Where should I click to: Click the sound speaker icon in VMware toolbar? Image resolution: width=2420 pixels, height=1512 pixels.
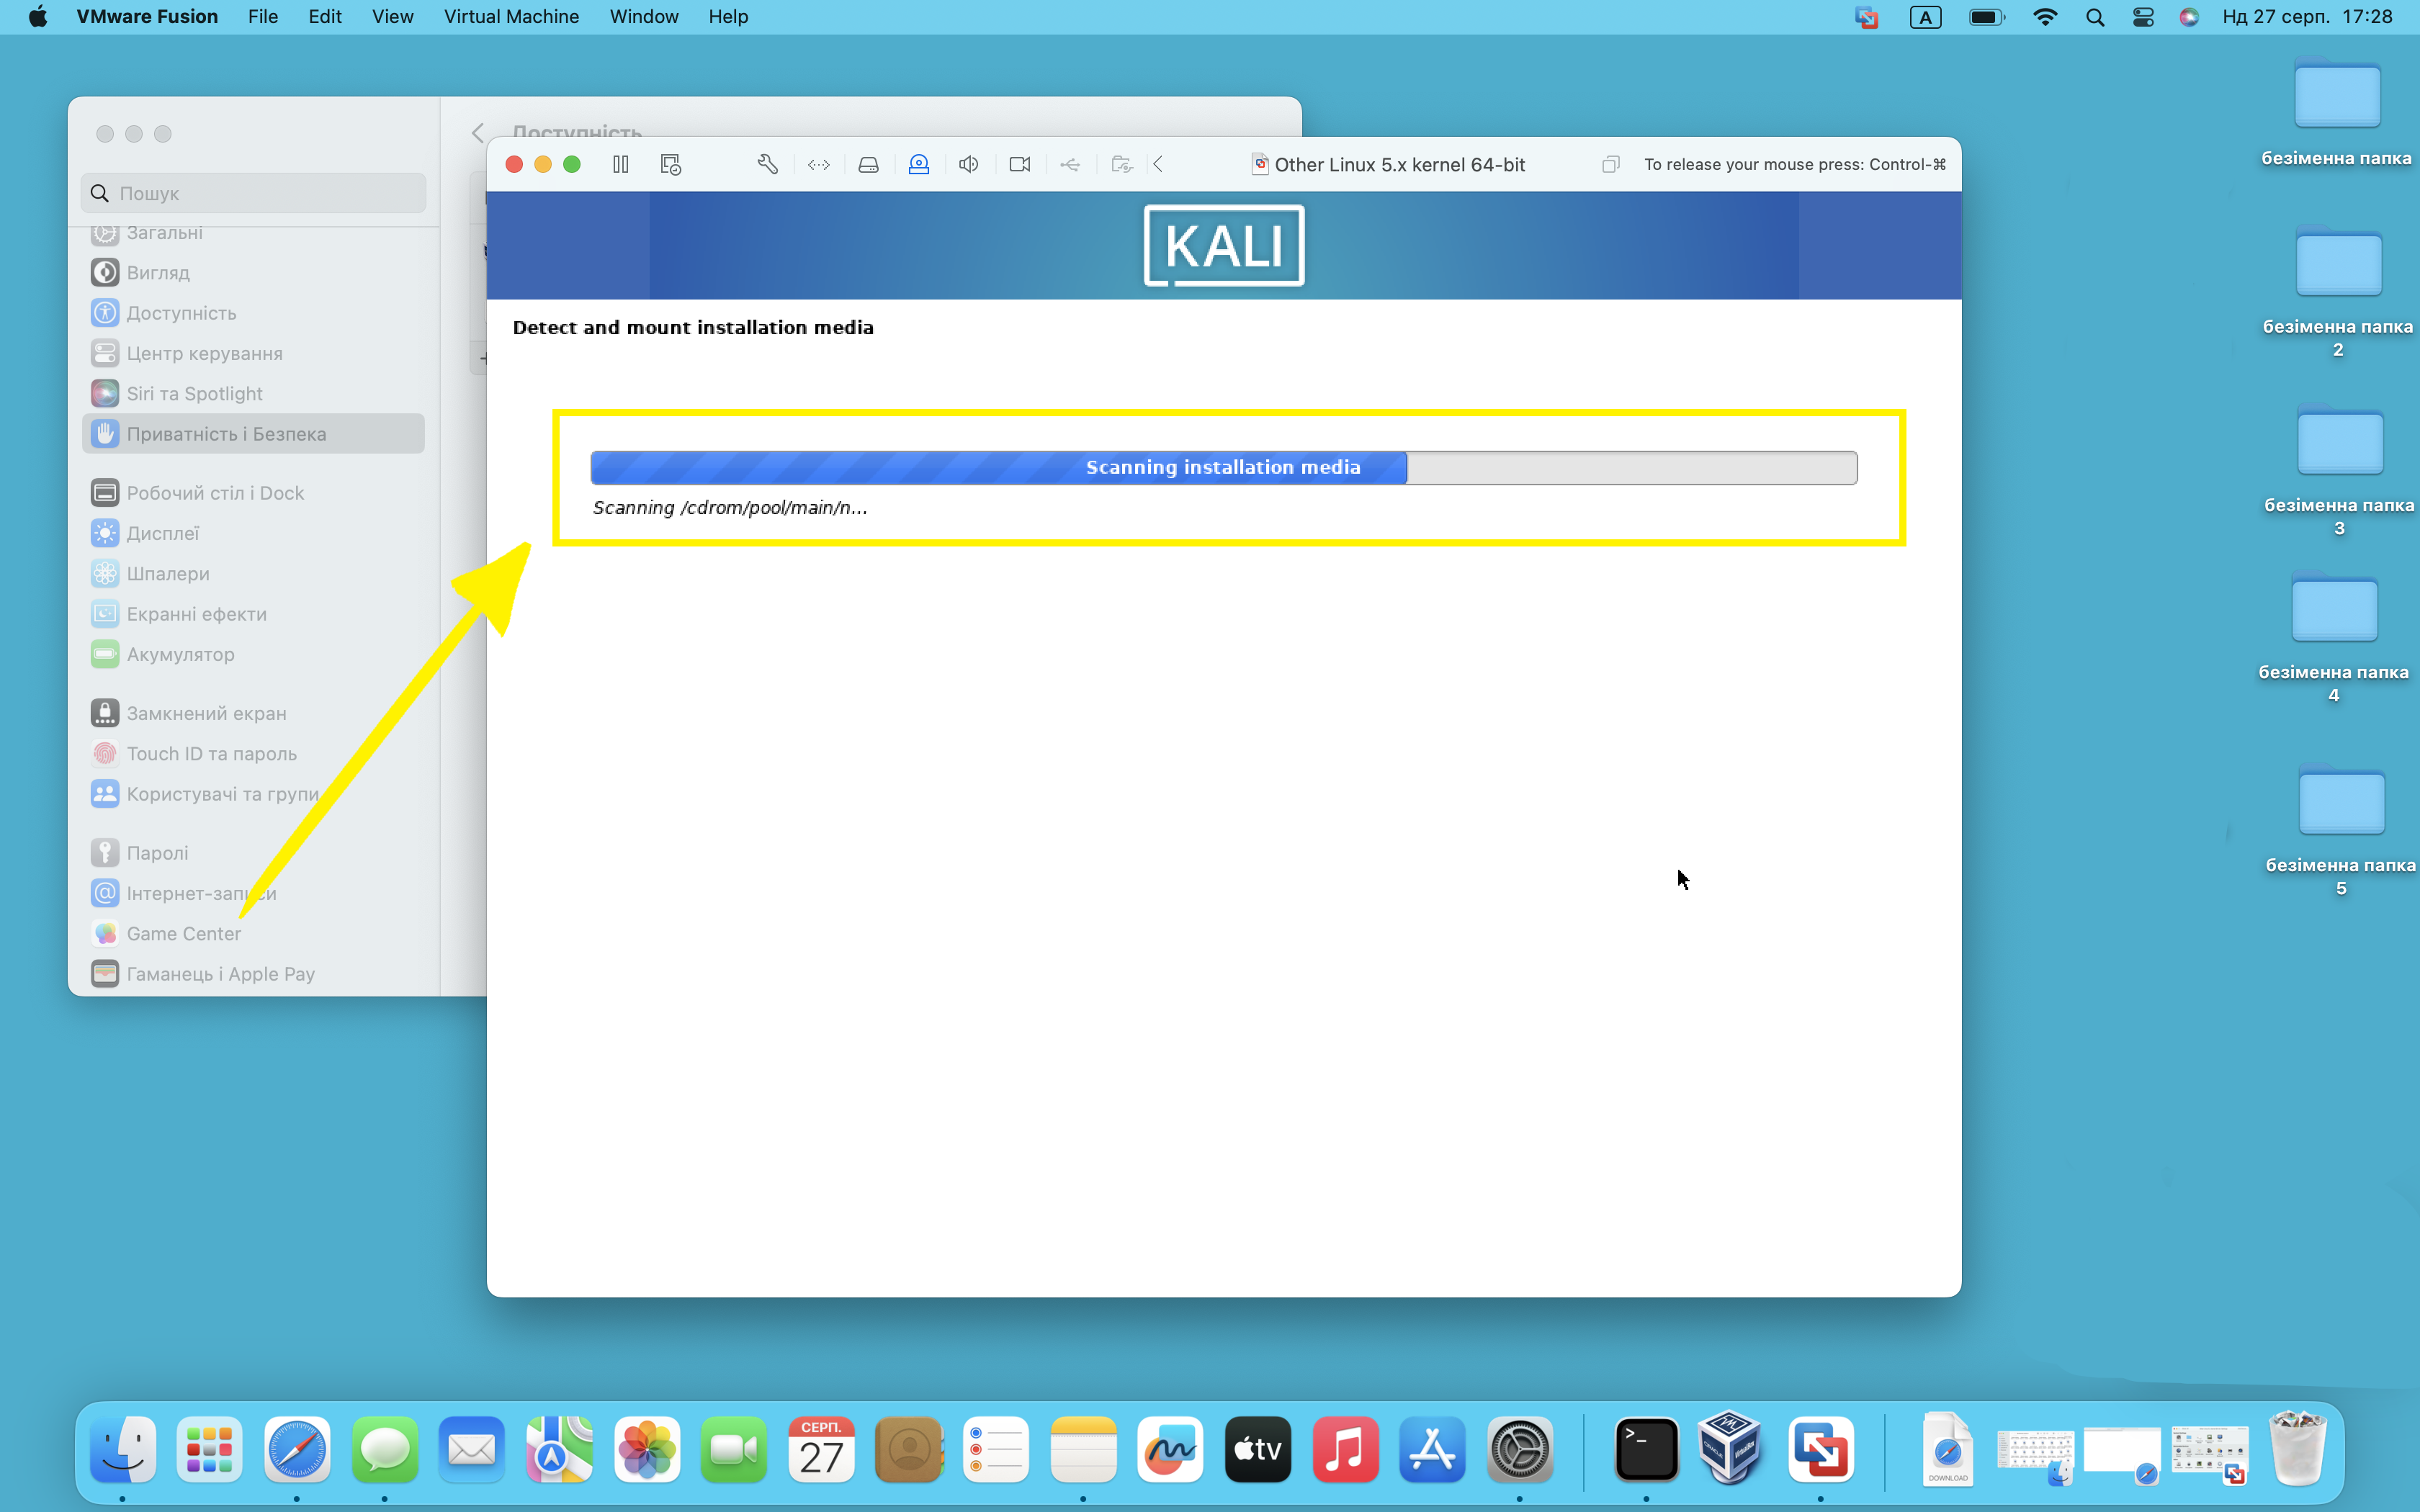[x=968, y=164]
